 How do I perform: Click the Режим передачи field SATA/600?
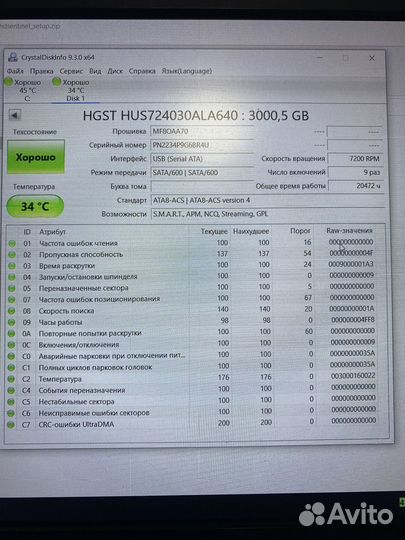coord(202,173)
